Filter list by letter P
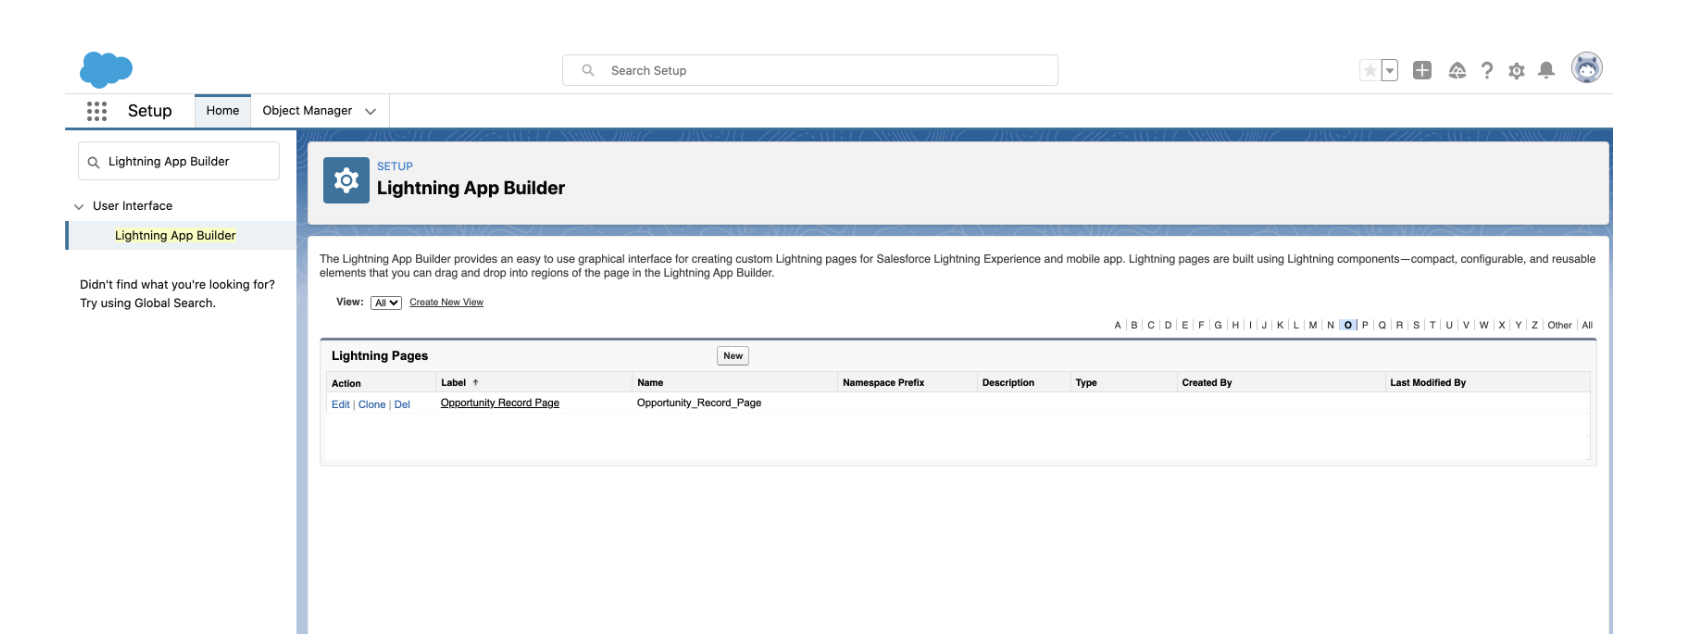The width and height of the screenshot is (1696, 639). pos(1365,325)
